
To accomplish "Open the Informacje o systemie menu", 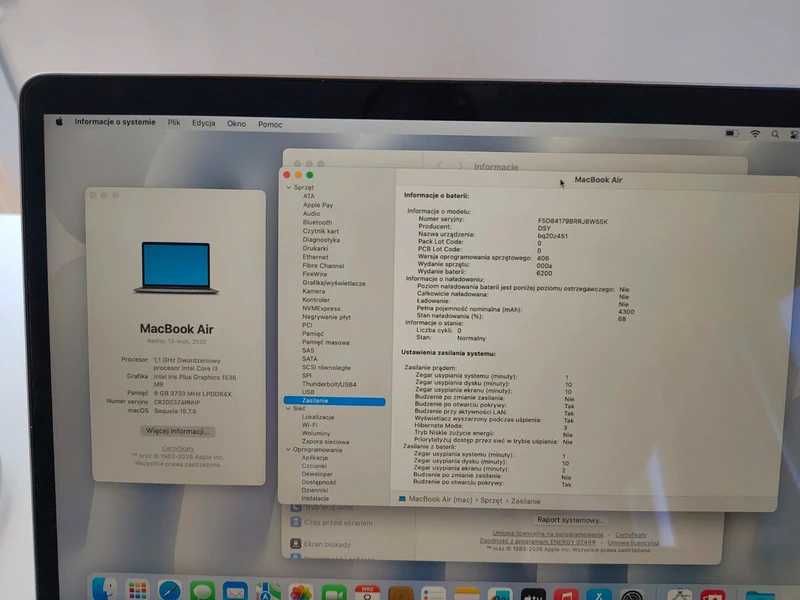I will 115,122.
